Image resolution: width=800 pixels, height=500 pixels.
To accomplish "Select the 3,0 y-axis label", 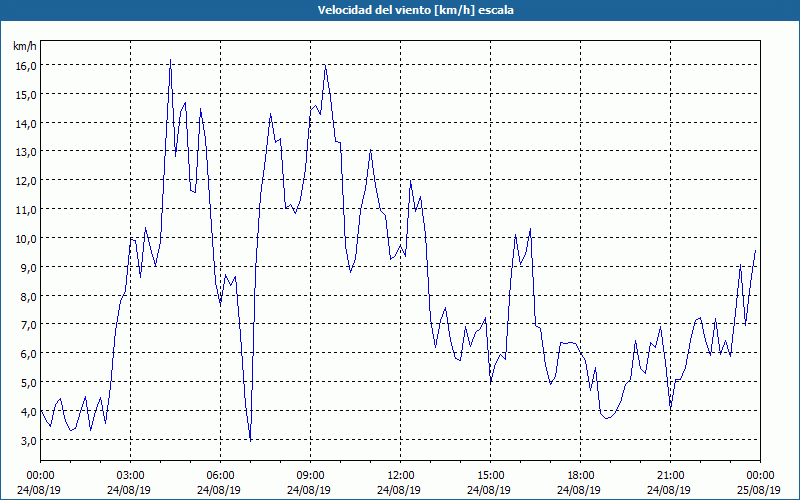I will (28, 440).
